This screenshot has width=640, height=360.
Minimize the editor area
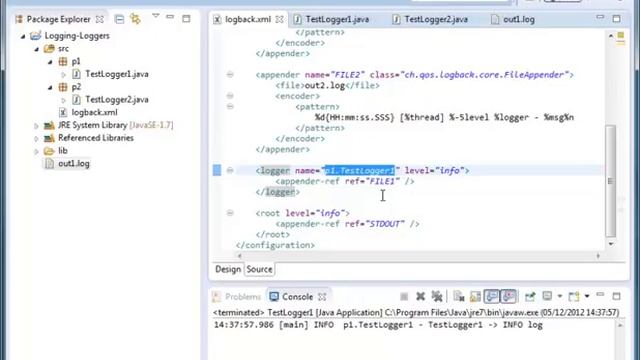tap(600, 18)
